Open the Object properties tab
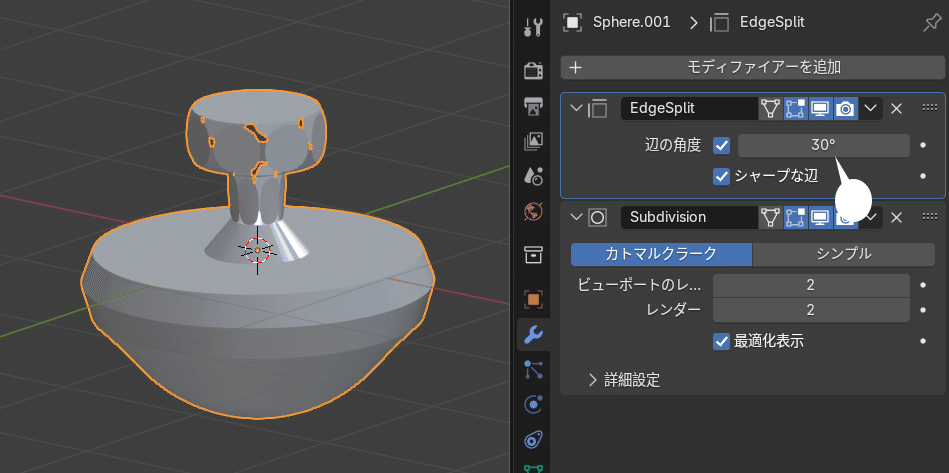This screenshot has height=473, width=949. click(533, 299)
